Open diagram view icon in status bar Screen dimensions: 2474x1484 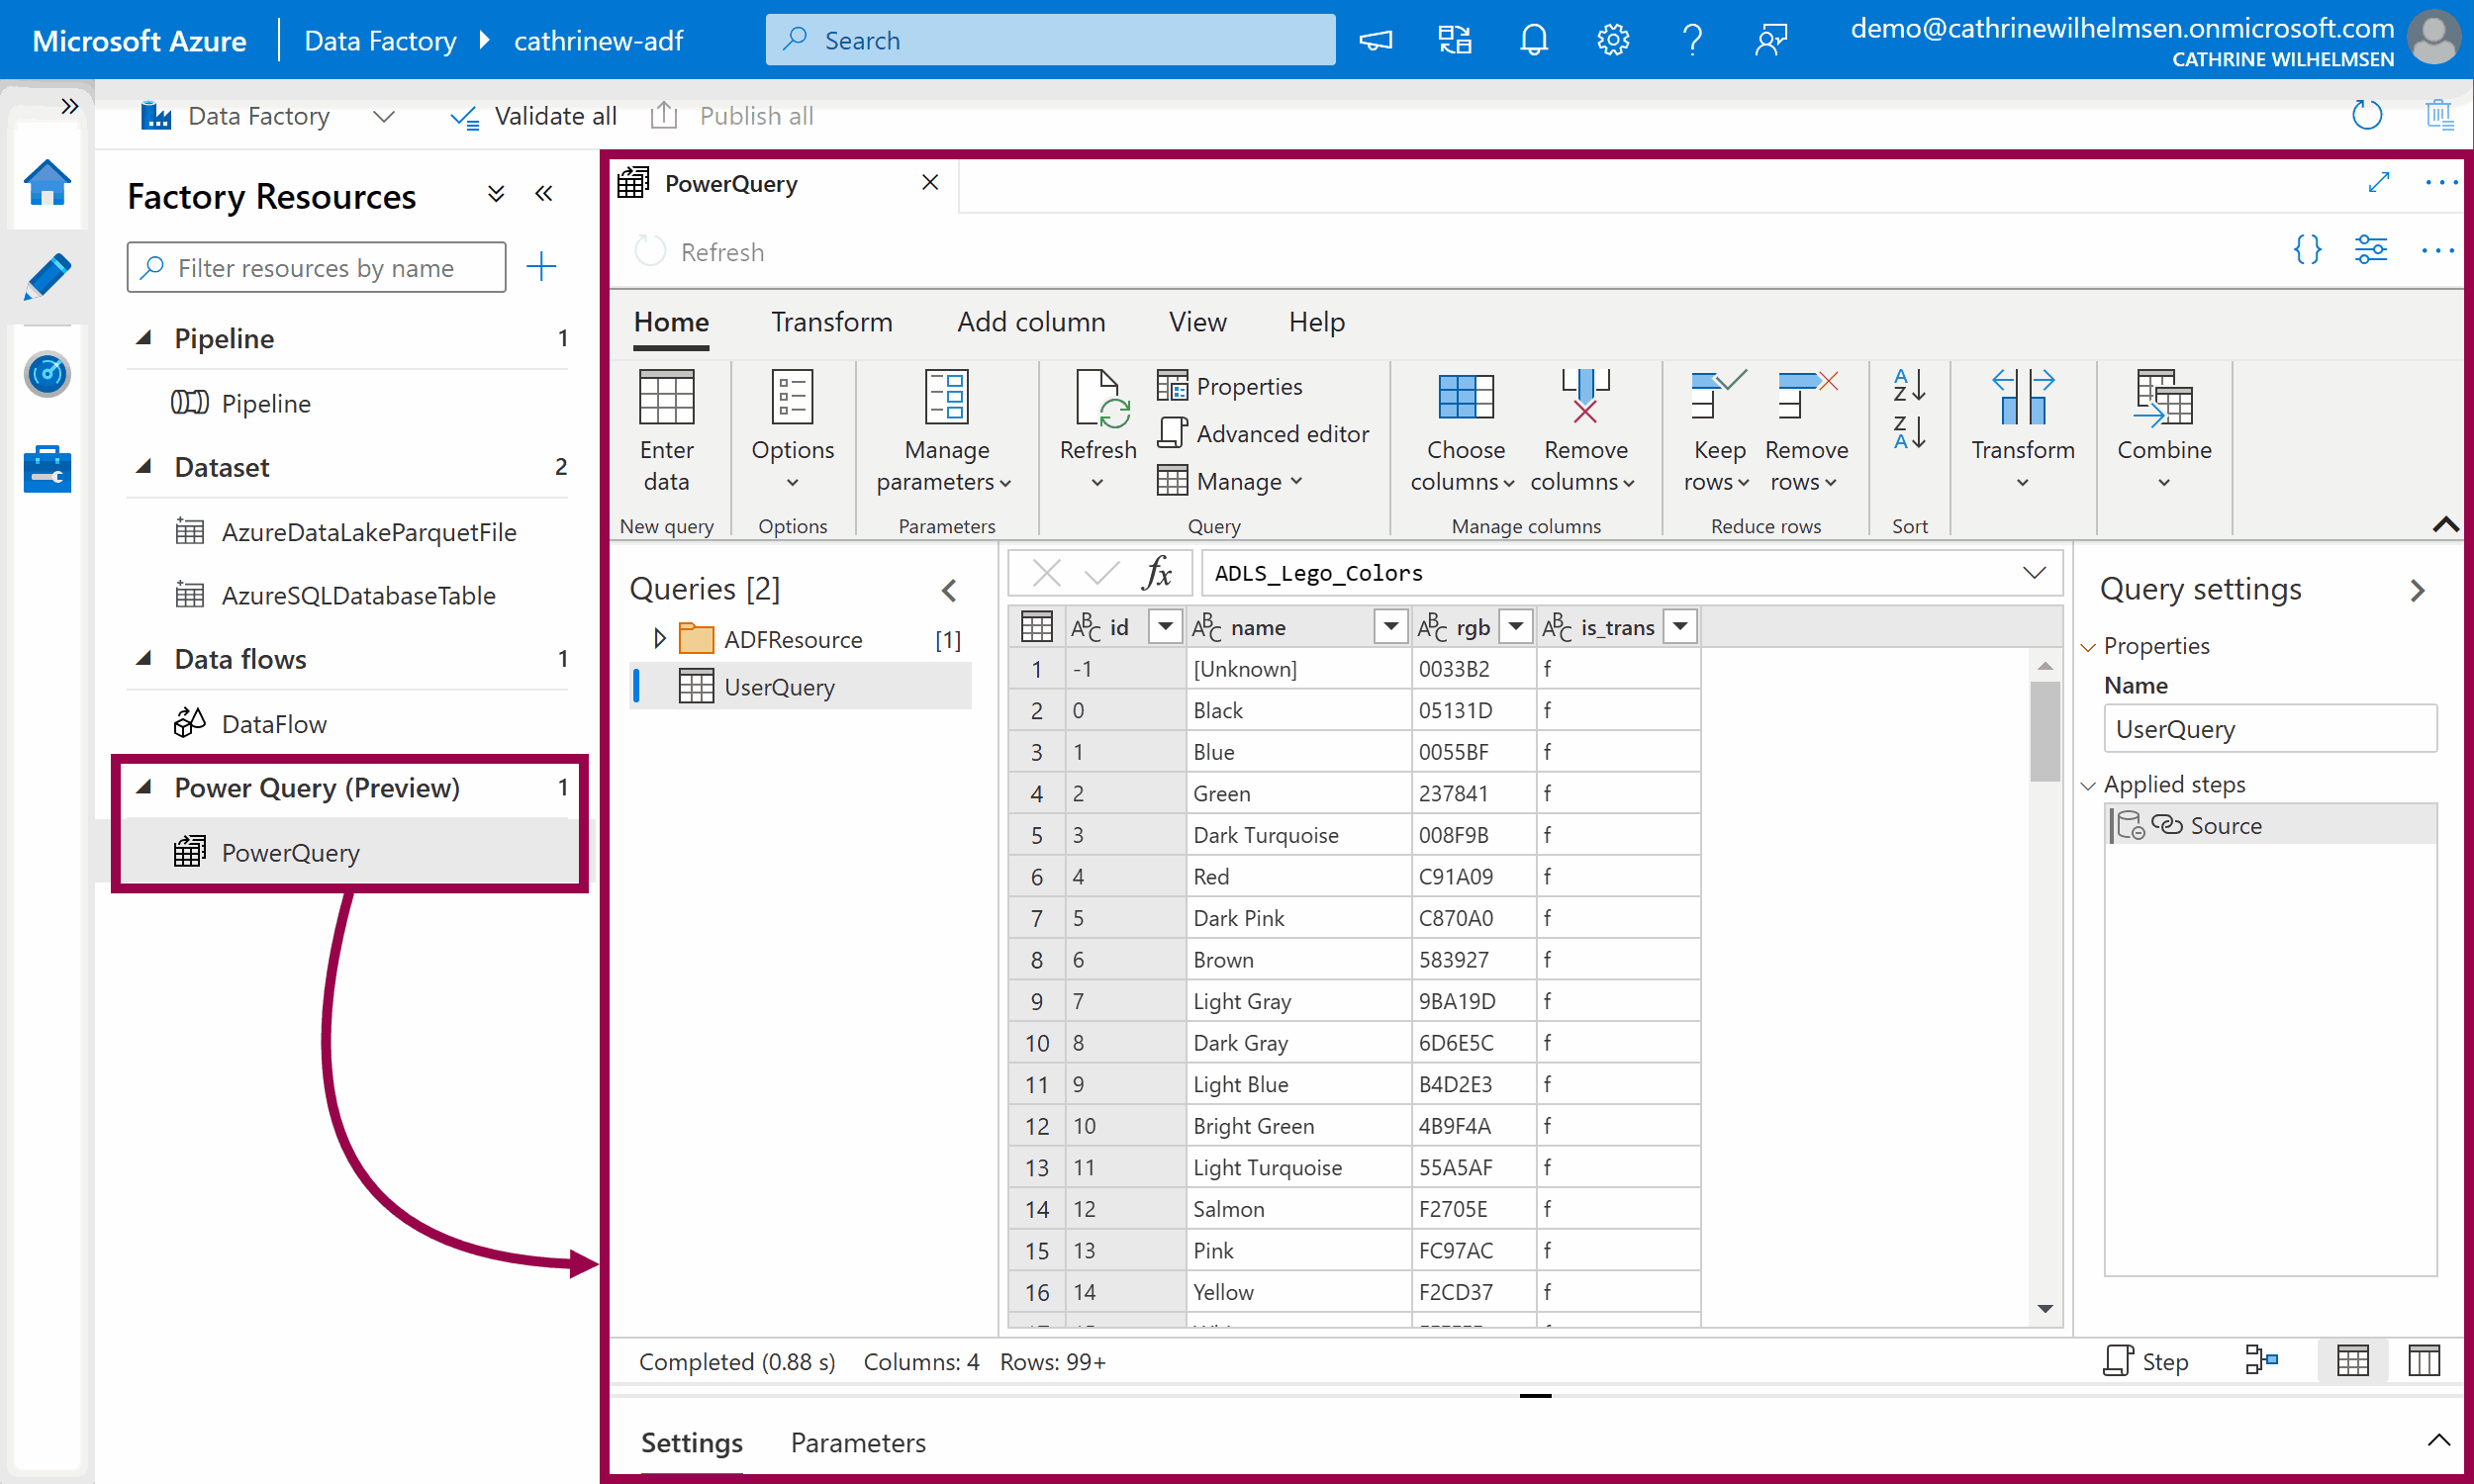[x=2261, y=1360]
